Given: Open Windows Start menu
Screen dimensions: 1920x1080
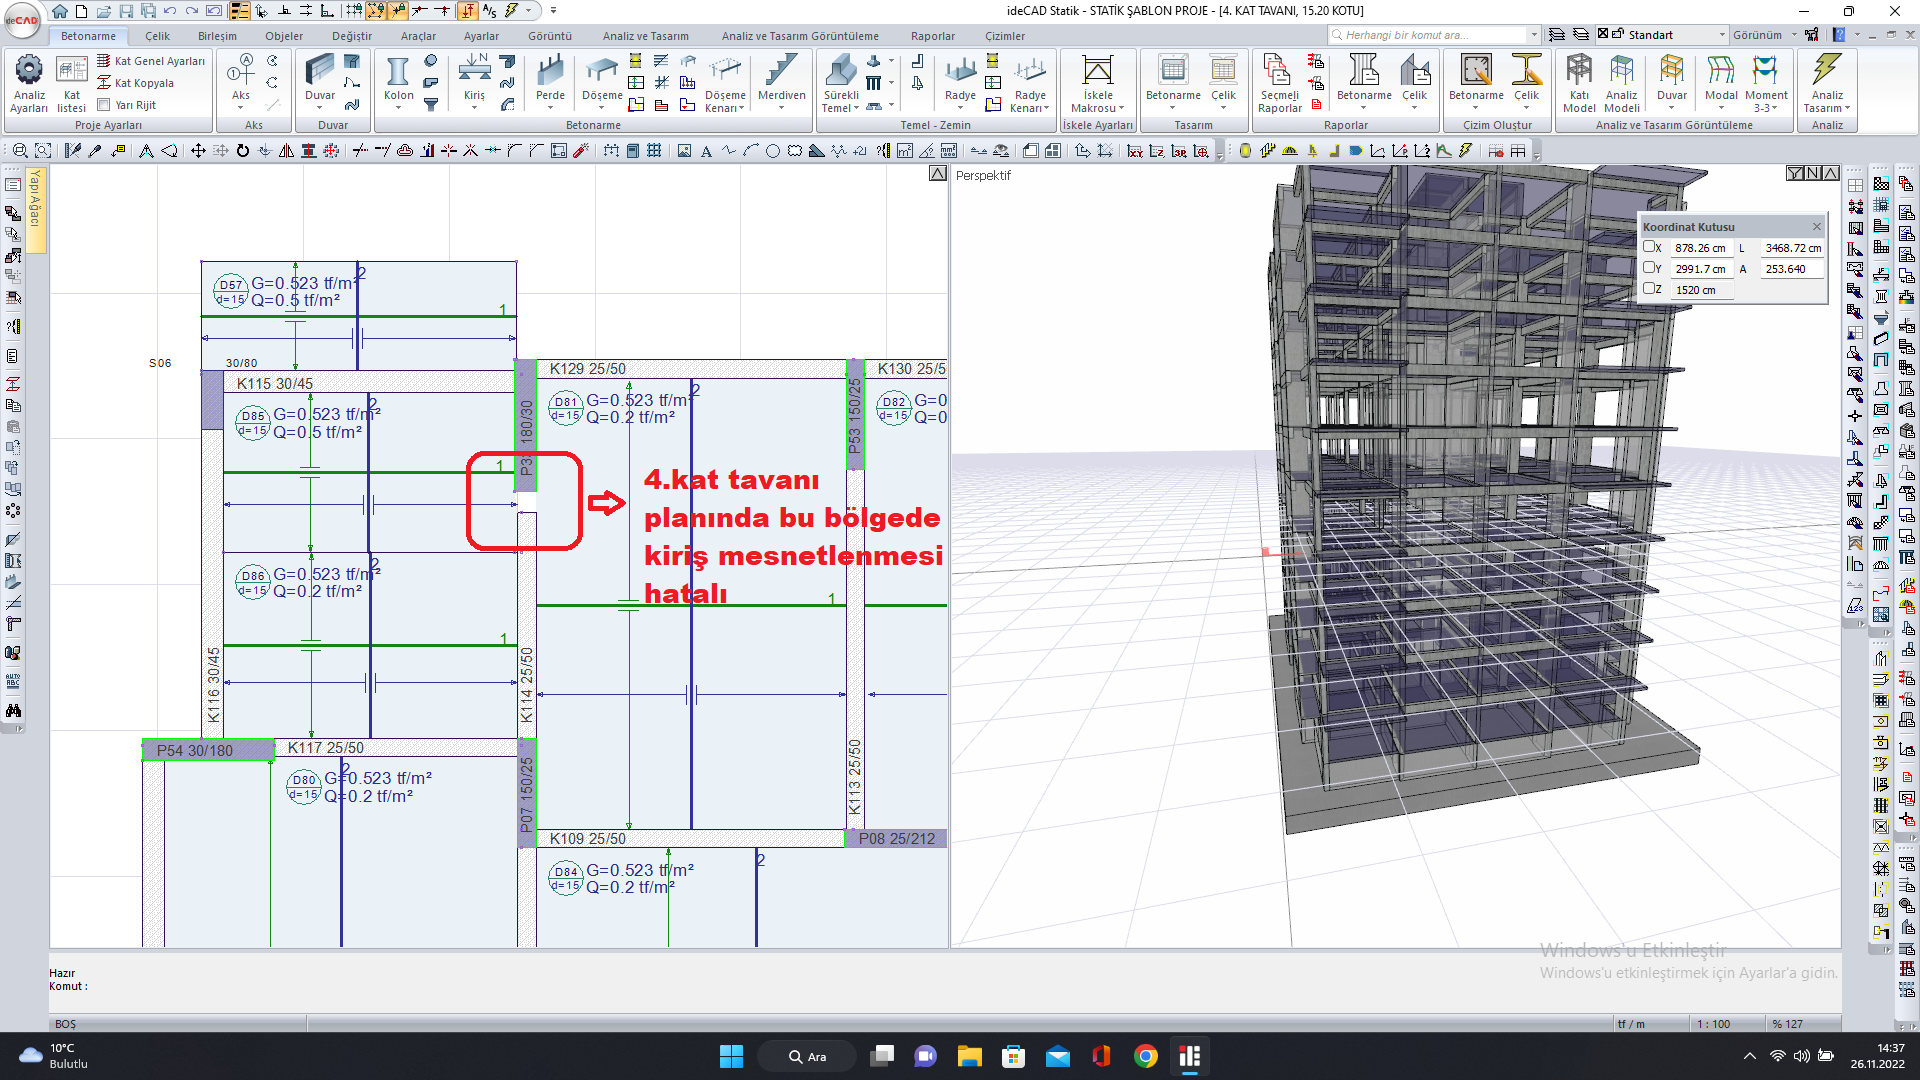Looking at the screenshot, I should point(731,1056).
